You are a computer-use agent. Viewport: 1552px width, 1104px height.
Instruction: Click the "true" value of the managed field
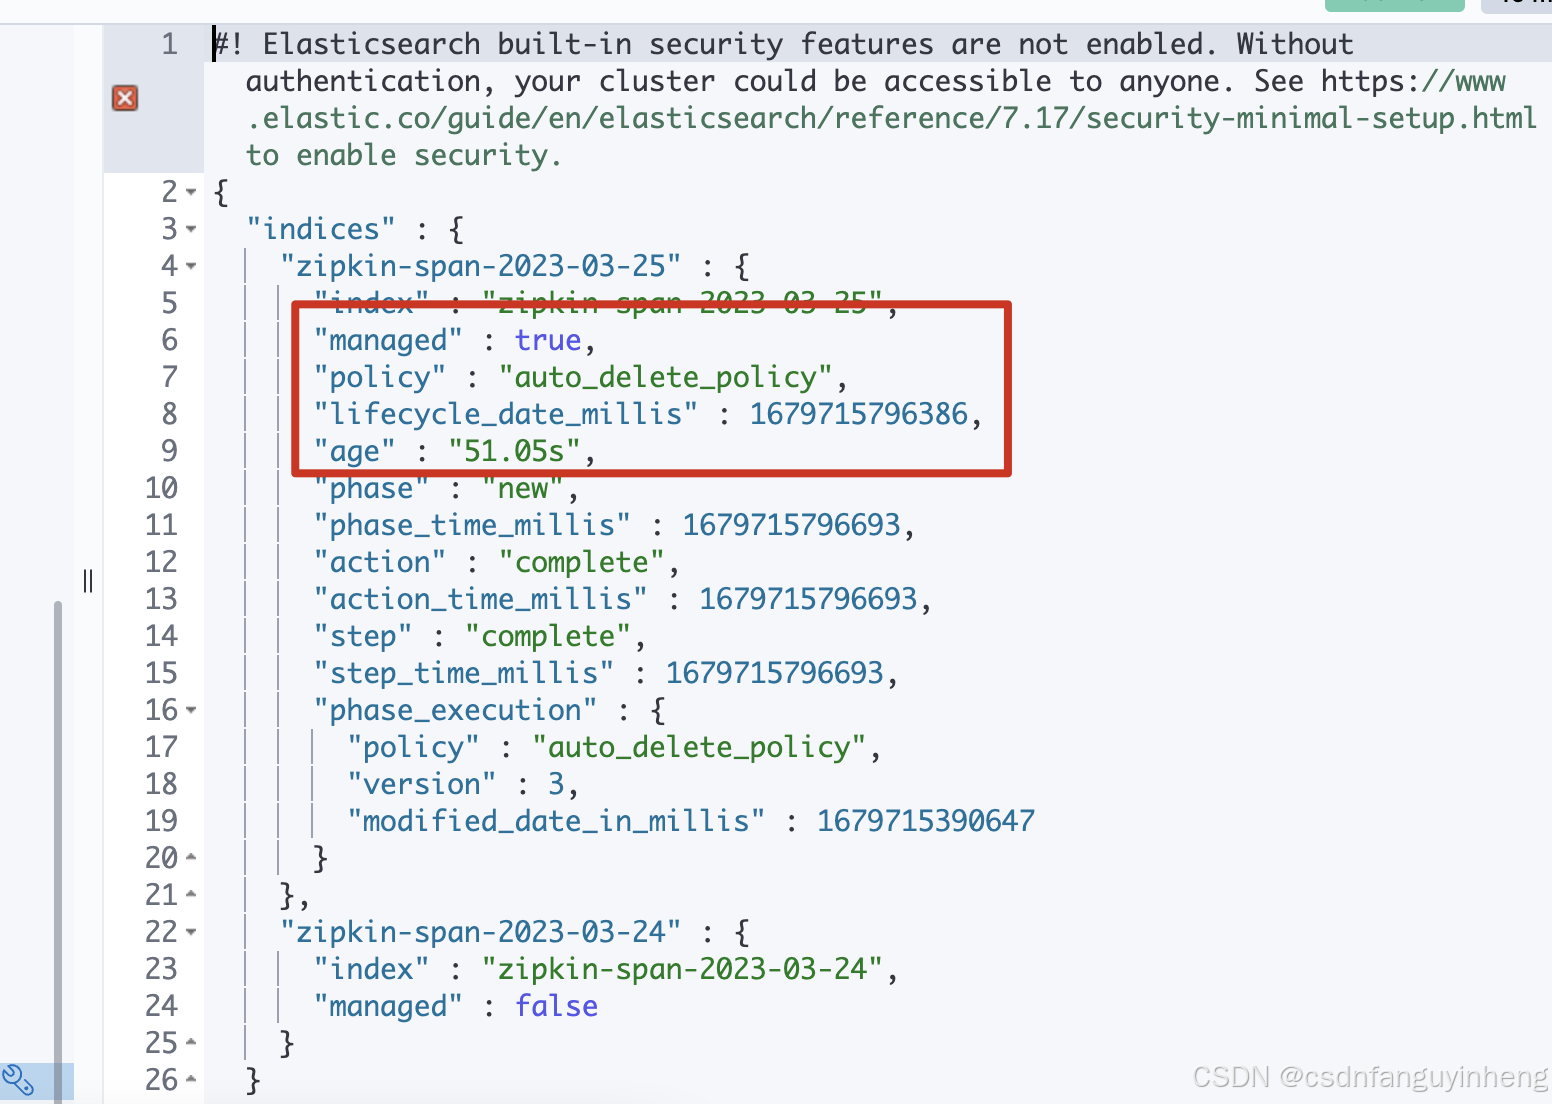[x=547, y=340]
